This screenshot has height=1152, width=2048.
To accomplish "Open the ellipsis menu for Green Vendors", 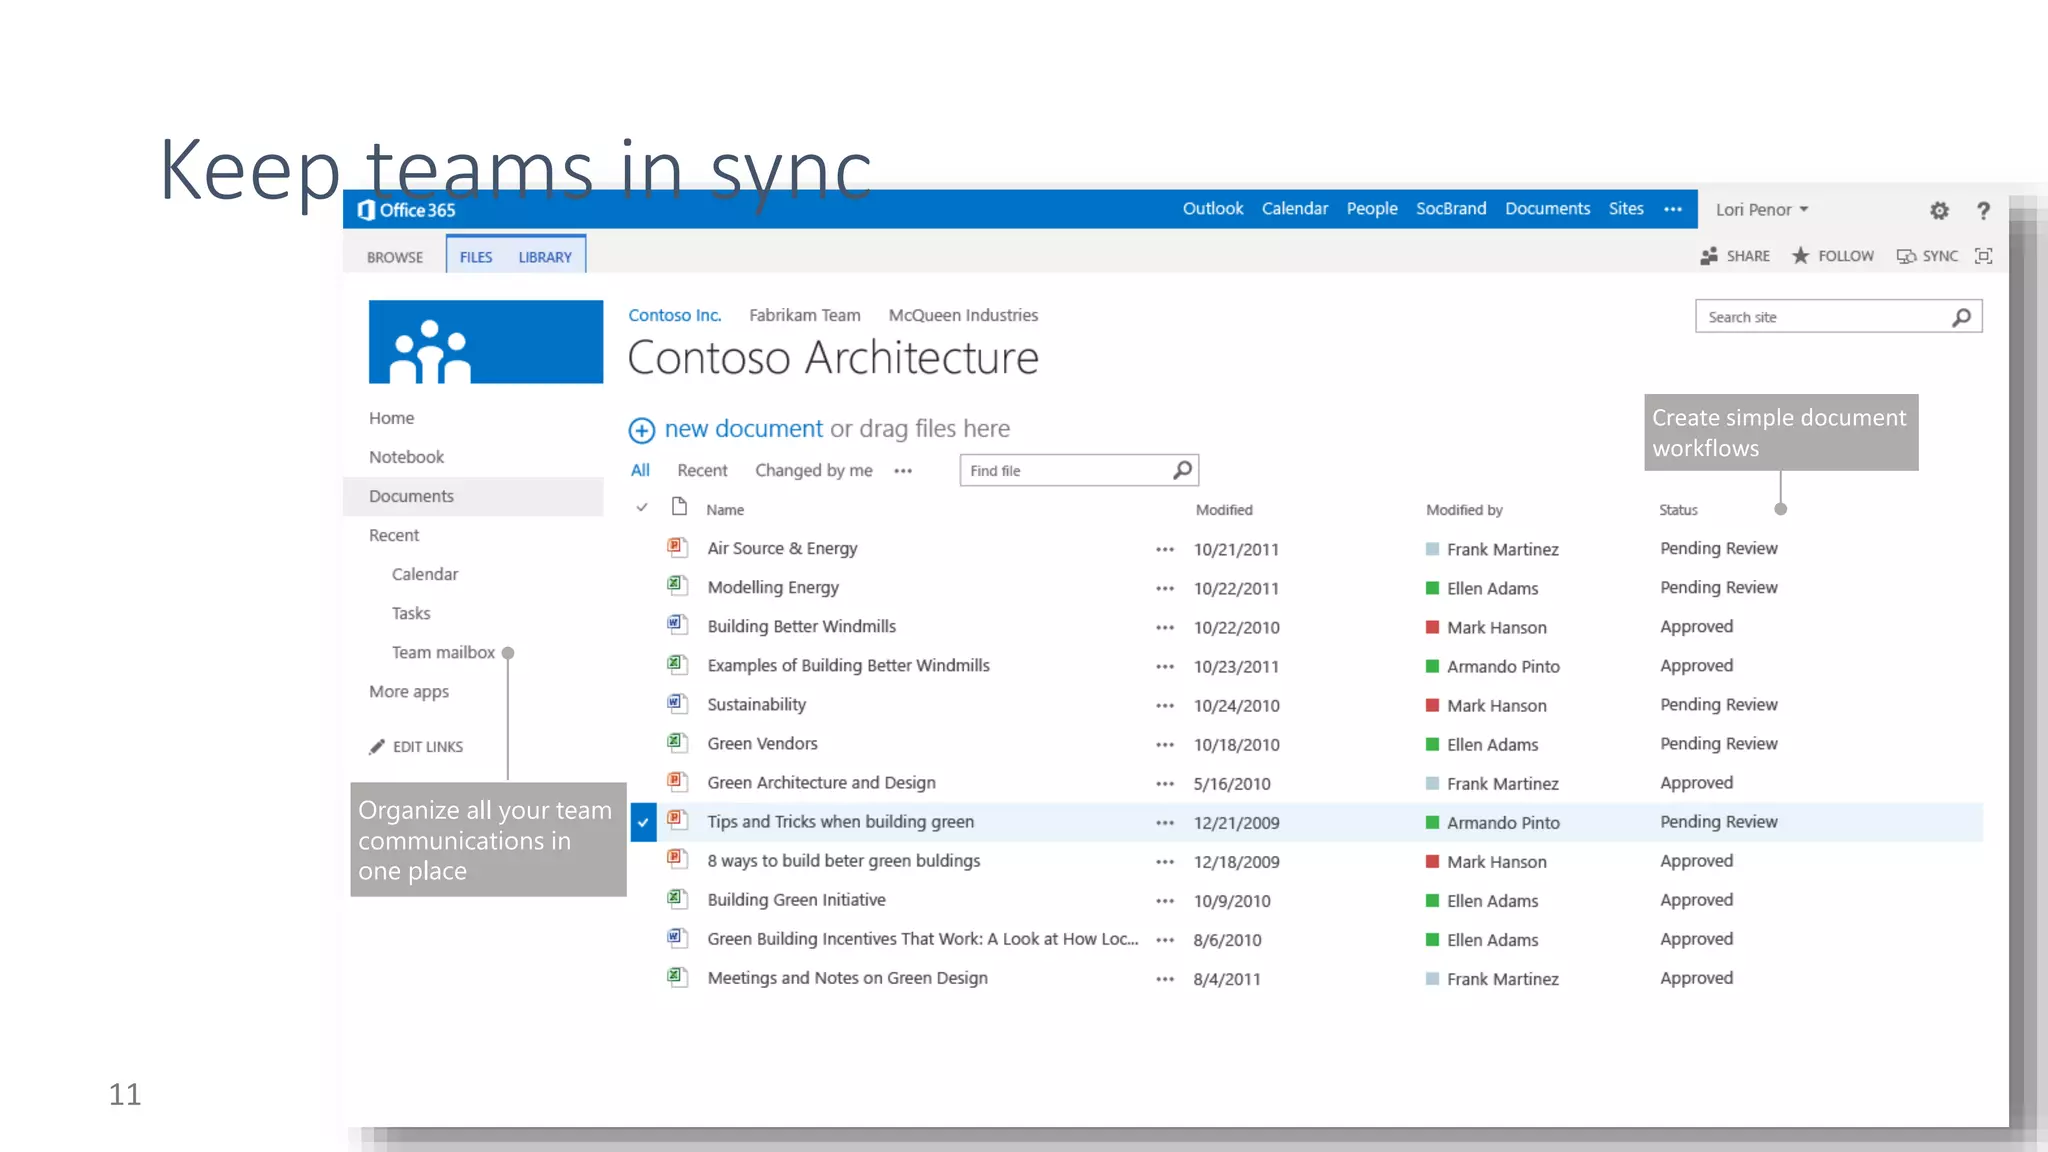I will pyautogui.click(x=1165, y=744).
